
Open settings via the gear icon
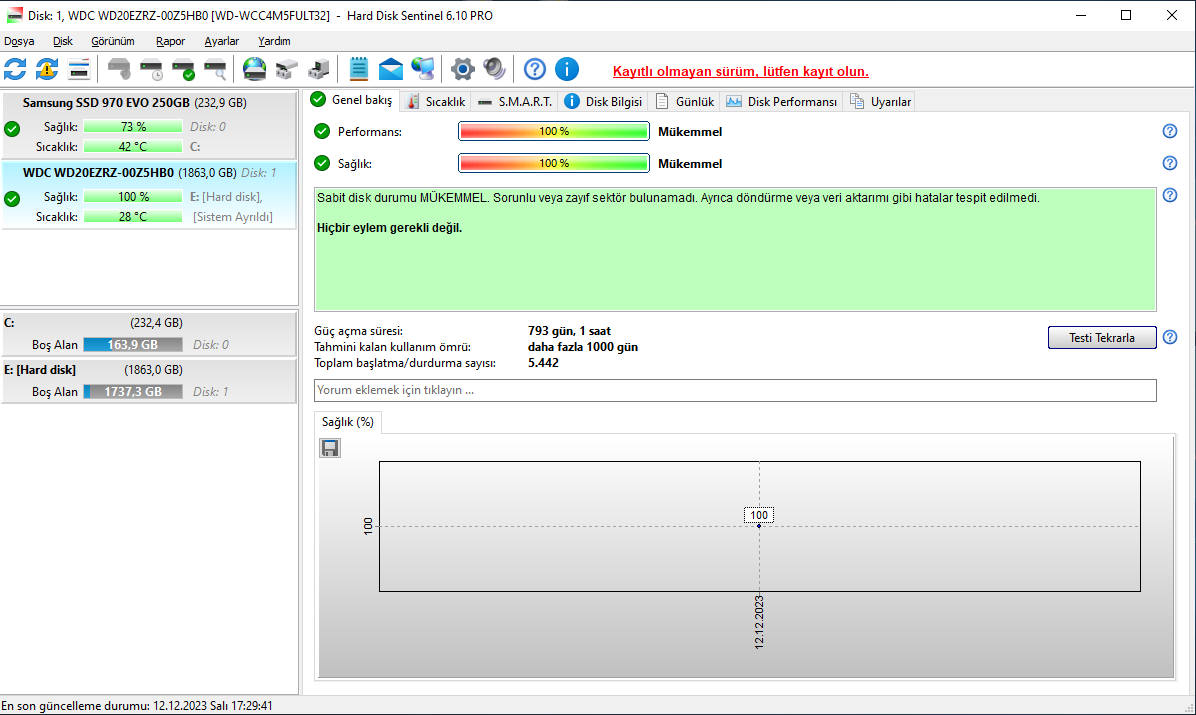pyautogui.click(x=462, y=69)
